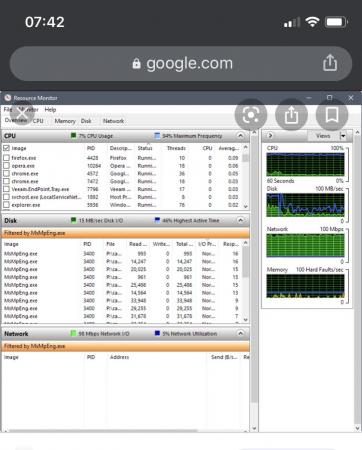Minimize the Resource Monitor window
362x450 pixels.
point(309,98)
